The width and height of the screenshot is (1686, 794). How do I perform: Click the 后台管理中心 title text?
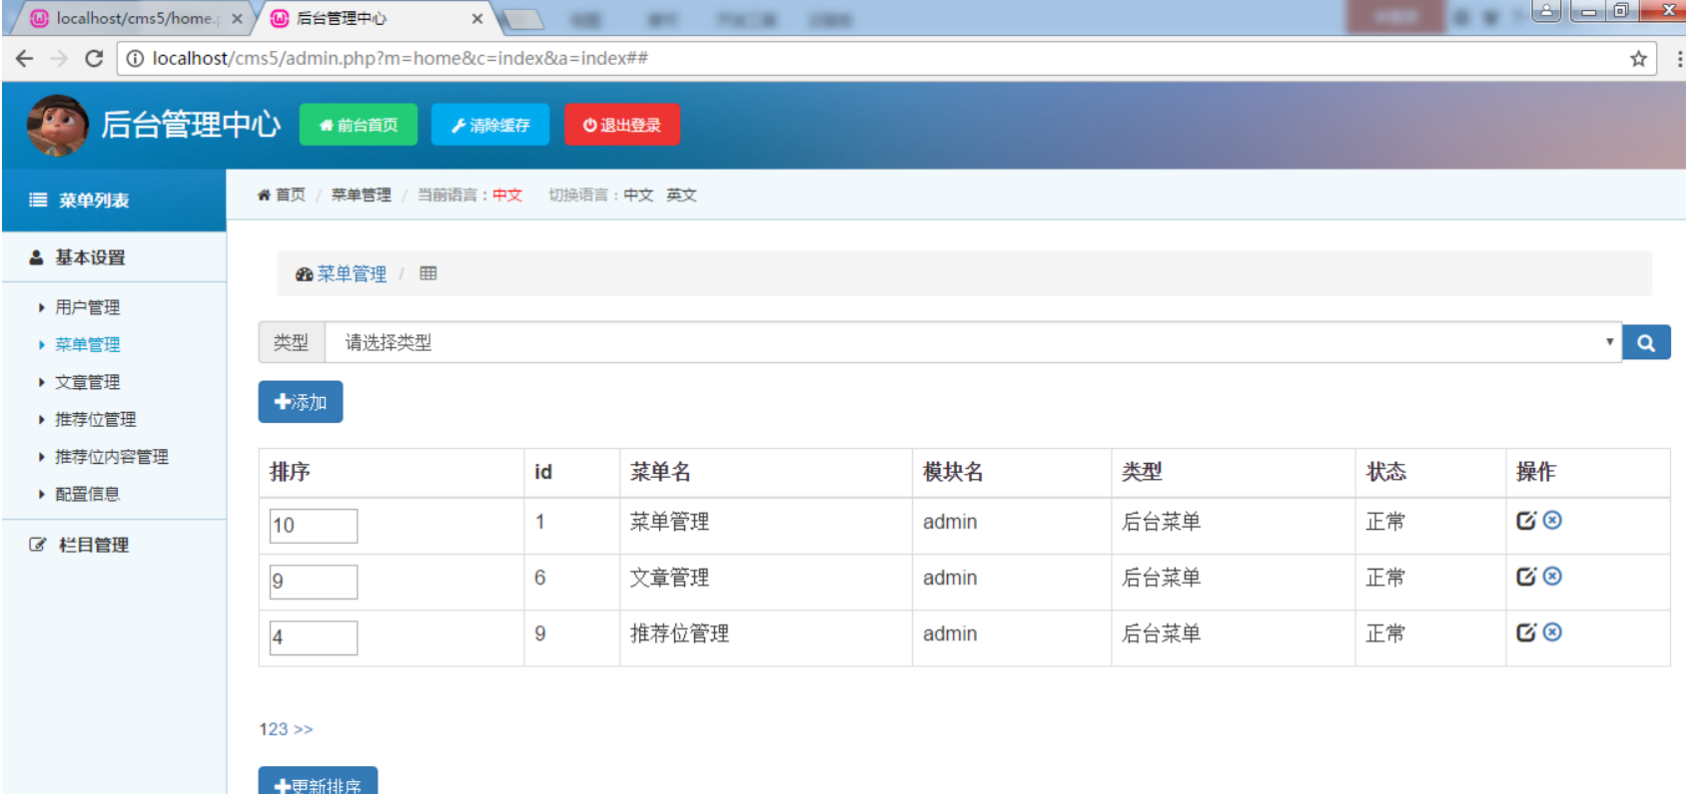190,125
